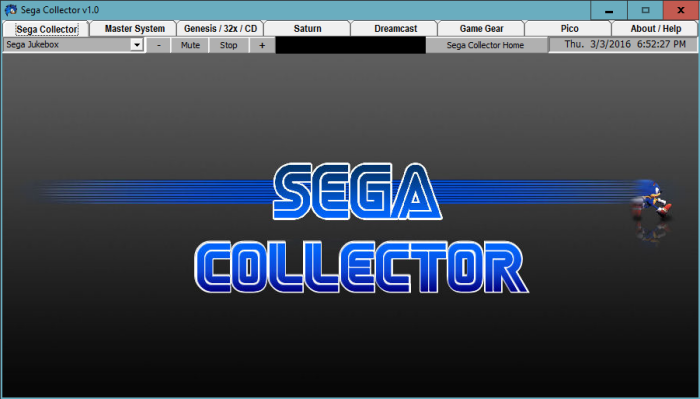Decrease jukebox volume with minus button
The image size is (700, 399).
pyautogui.click(x=158, y=45)
